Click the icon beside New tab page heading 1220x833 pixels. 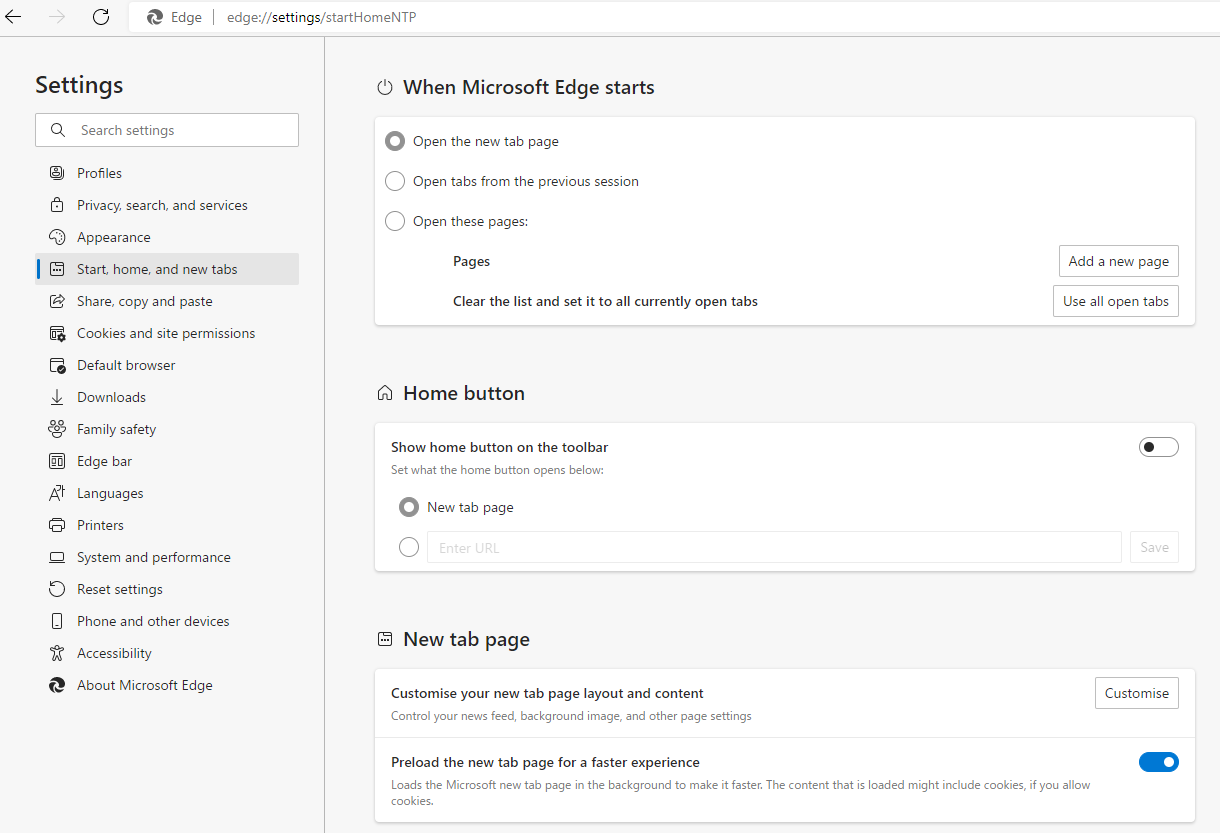385,640
